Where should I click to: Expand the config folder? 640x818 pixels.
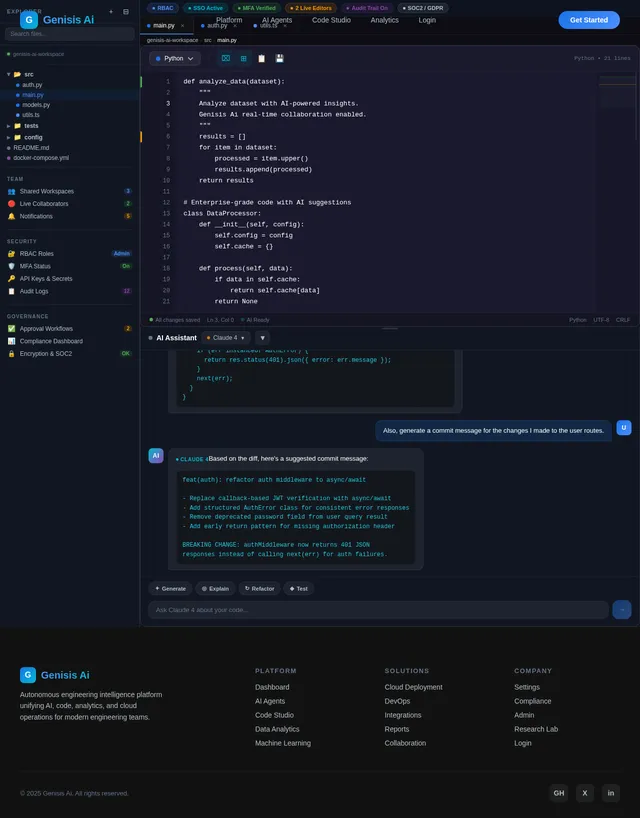pyautogui.click(x=8, y=138)
